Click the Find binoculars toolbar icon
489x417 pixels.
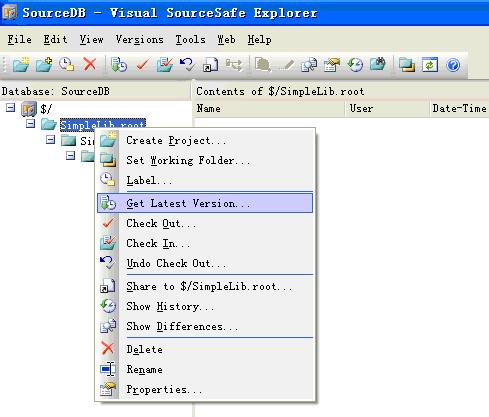coord(378,64)
